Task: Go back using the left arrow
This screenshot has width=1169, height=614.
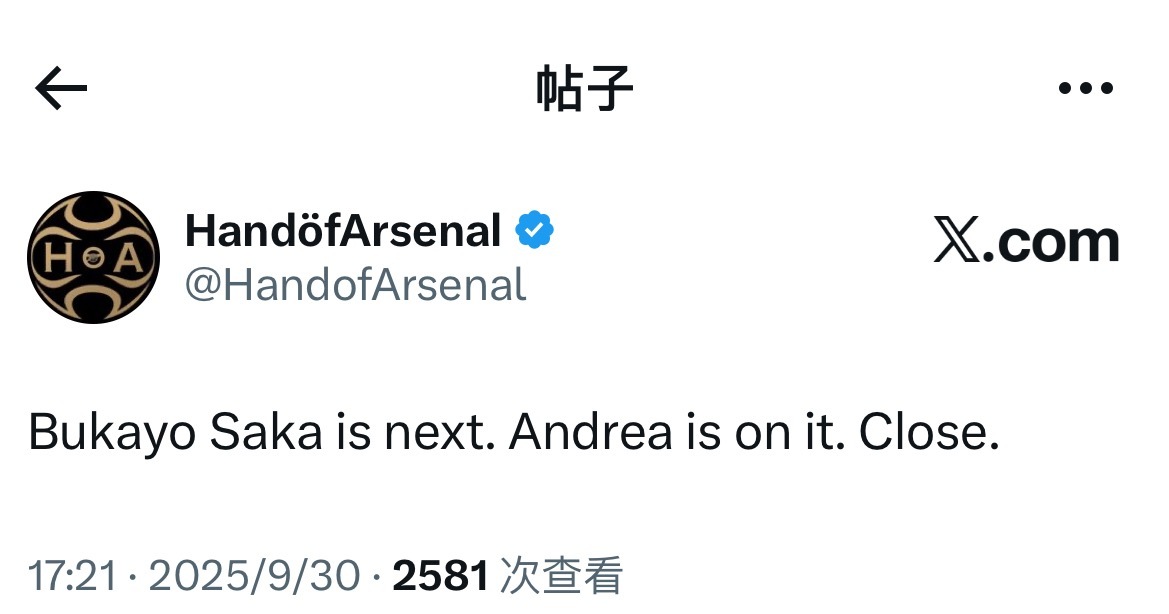Action: click(61, 88)
